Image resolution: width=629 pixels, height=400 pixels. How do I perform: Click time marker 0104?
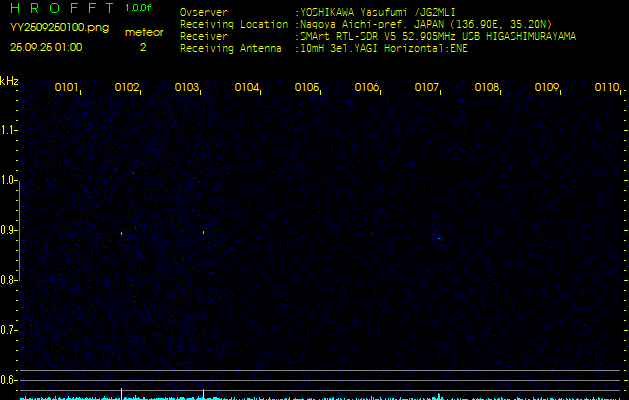(246, 87)
